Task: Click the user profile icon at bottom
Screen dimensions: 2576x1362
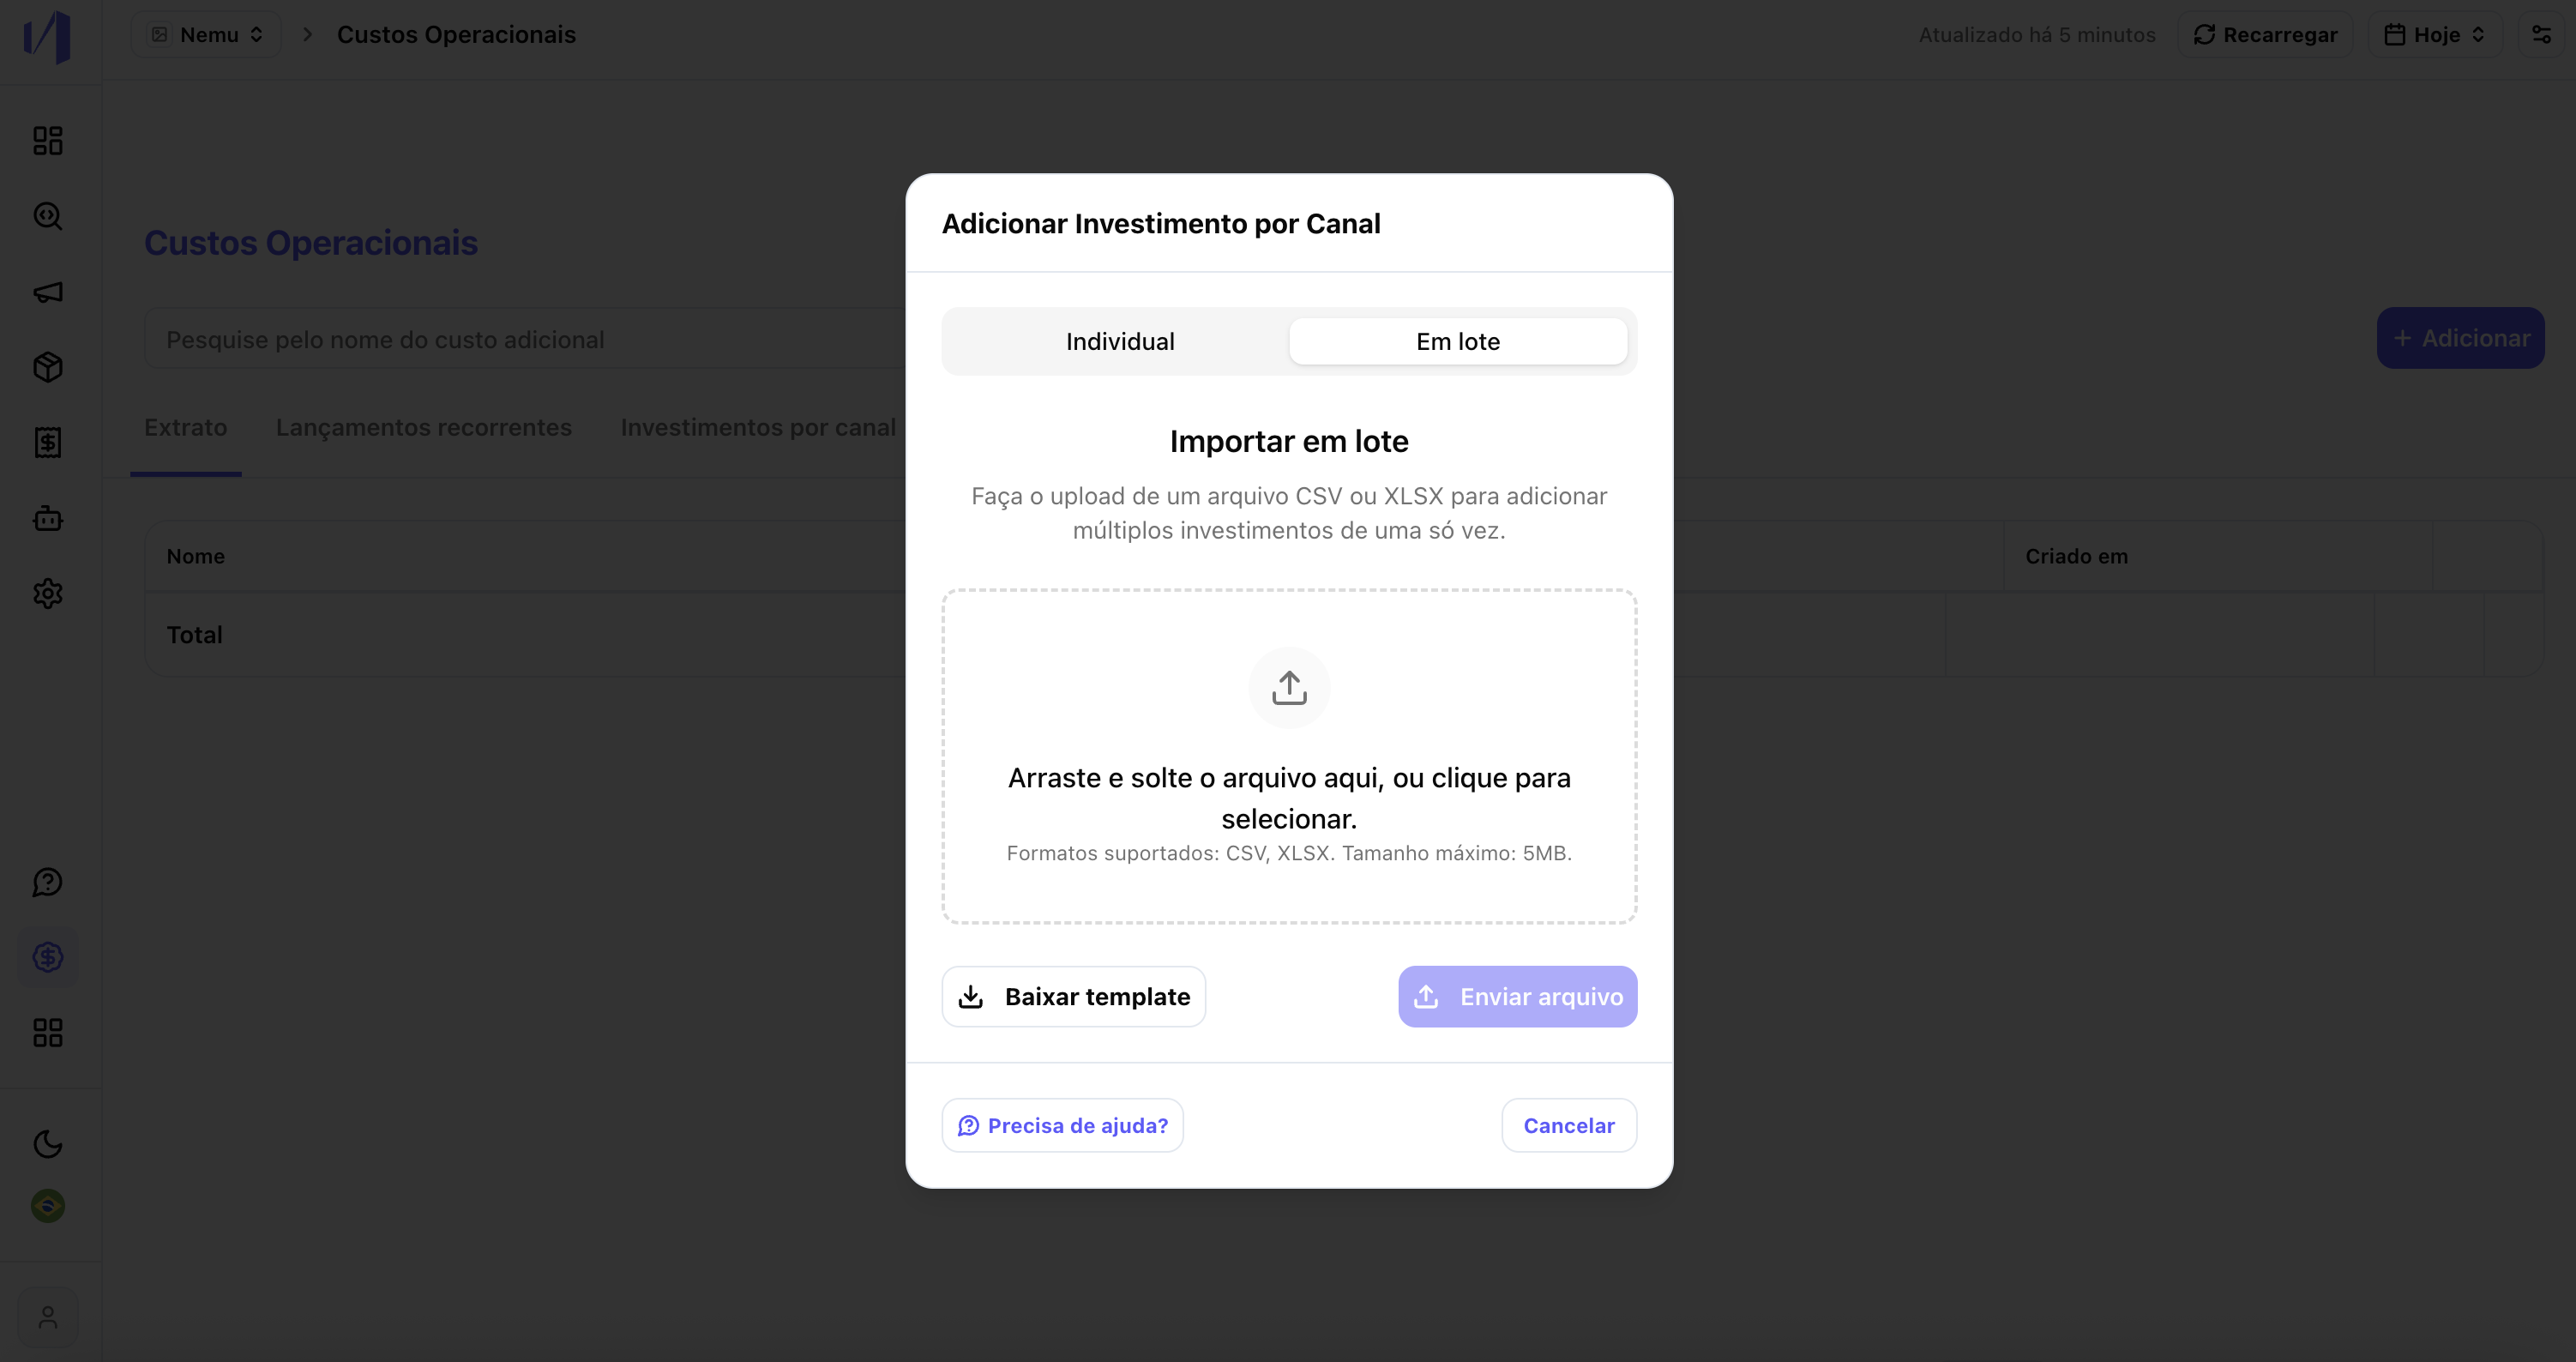Action: tap(48, 1317)
